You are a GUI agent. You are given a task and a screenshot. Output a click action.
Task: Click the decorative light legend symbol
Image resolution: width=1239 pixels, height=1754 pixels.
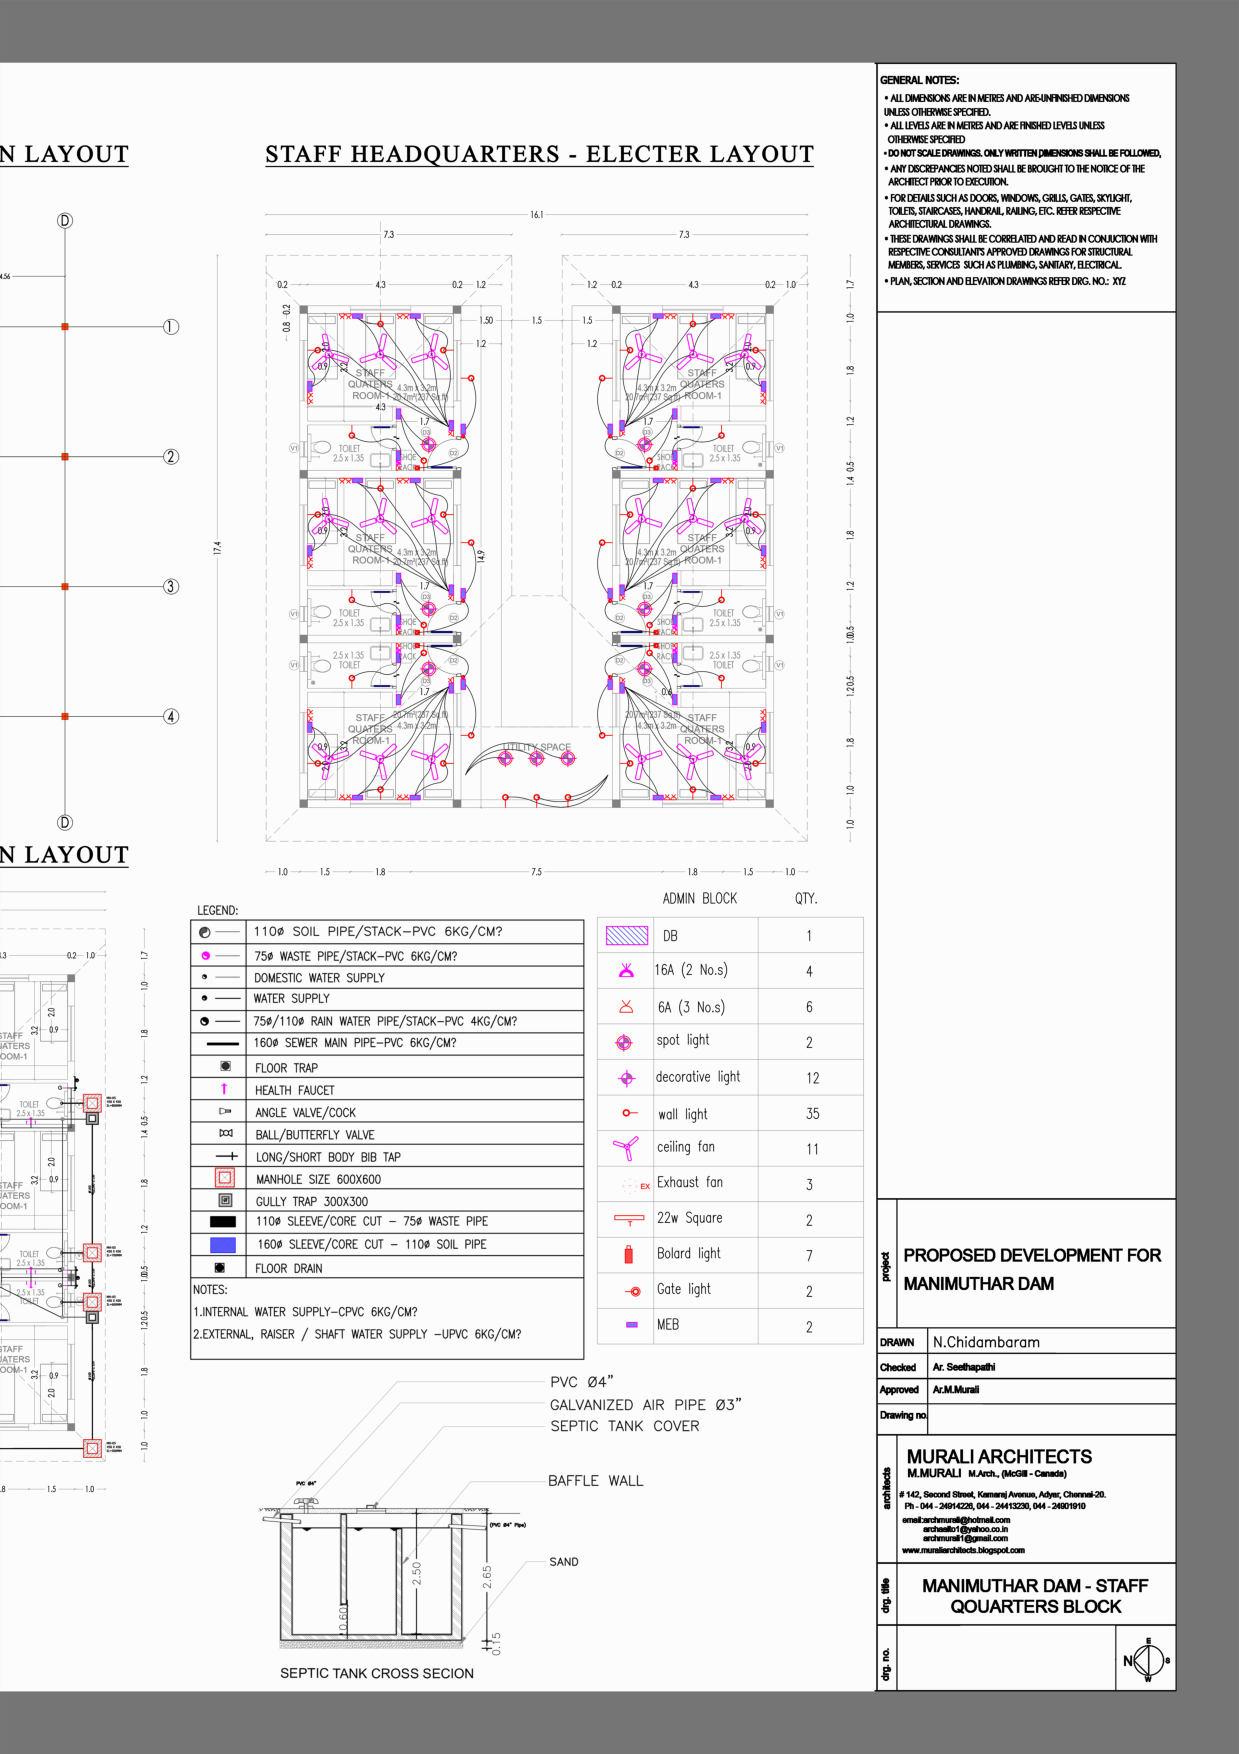coord(626,1078)
